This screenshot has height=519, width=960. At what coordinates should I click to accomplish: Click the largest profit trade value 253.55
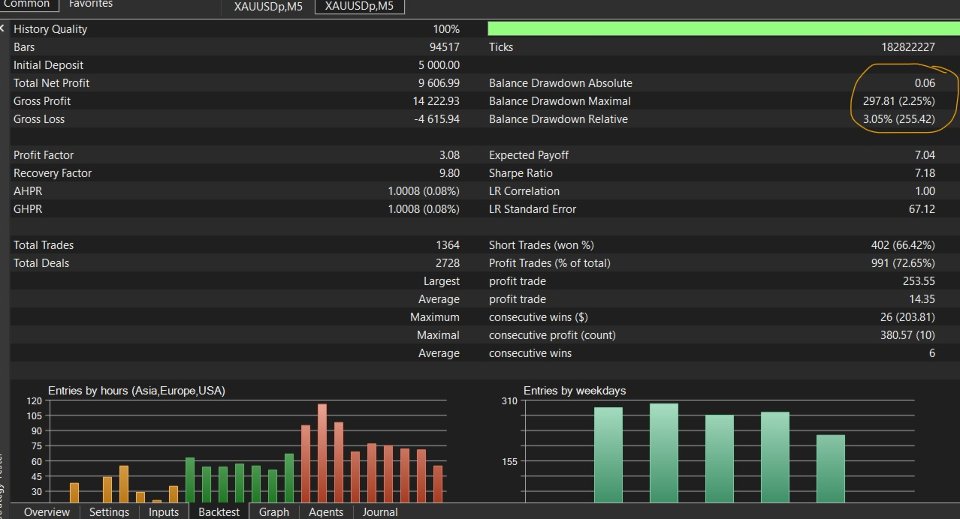click(919, 282)
